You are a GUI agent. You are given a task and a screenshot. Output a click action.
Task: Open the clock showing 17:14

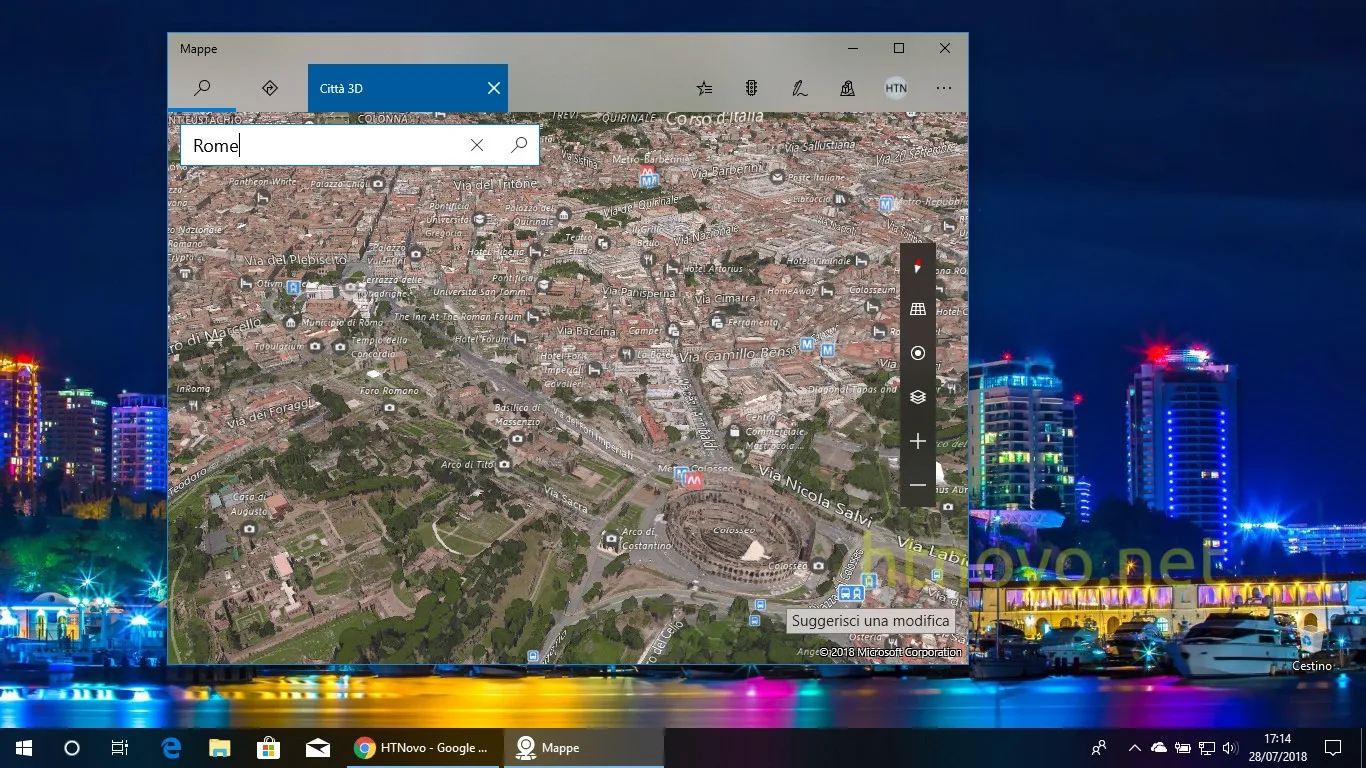[x=1277, y=747]
